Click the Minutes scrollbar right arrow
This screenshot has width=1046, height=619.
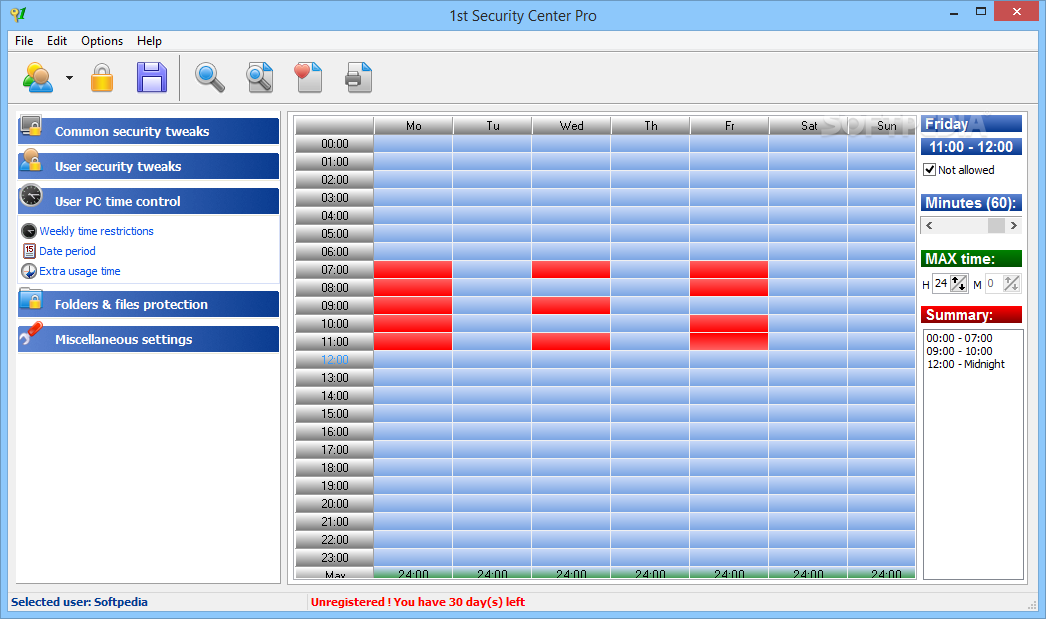click(1013, 225)
